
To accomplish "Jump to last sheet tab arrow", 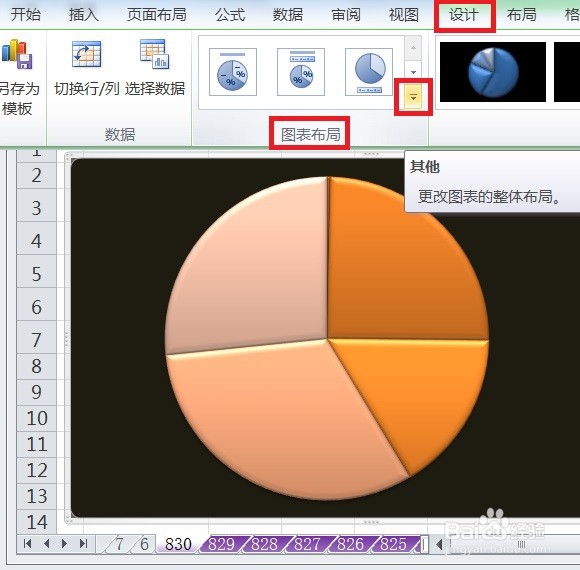I will tap(84, 543).
